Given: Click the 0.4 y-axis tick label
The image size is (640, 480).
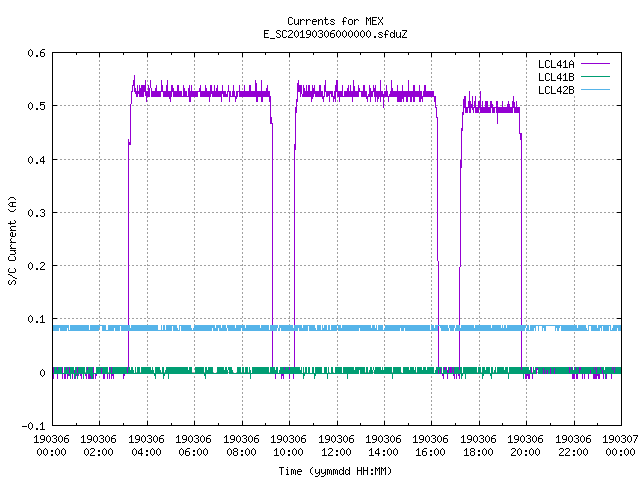Looking at the screenshot, I should click(x=36, y=160).
